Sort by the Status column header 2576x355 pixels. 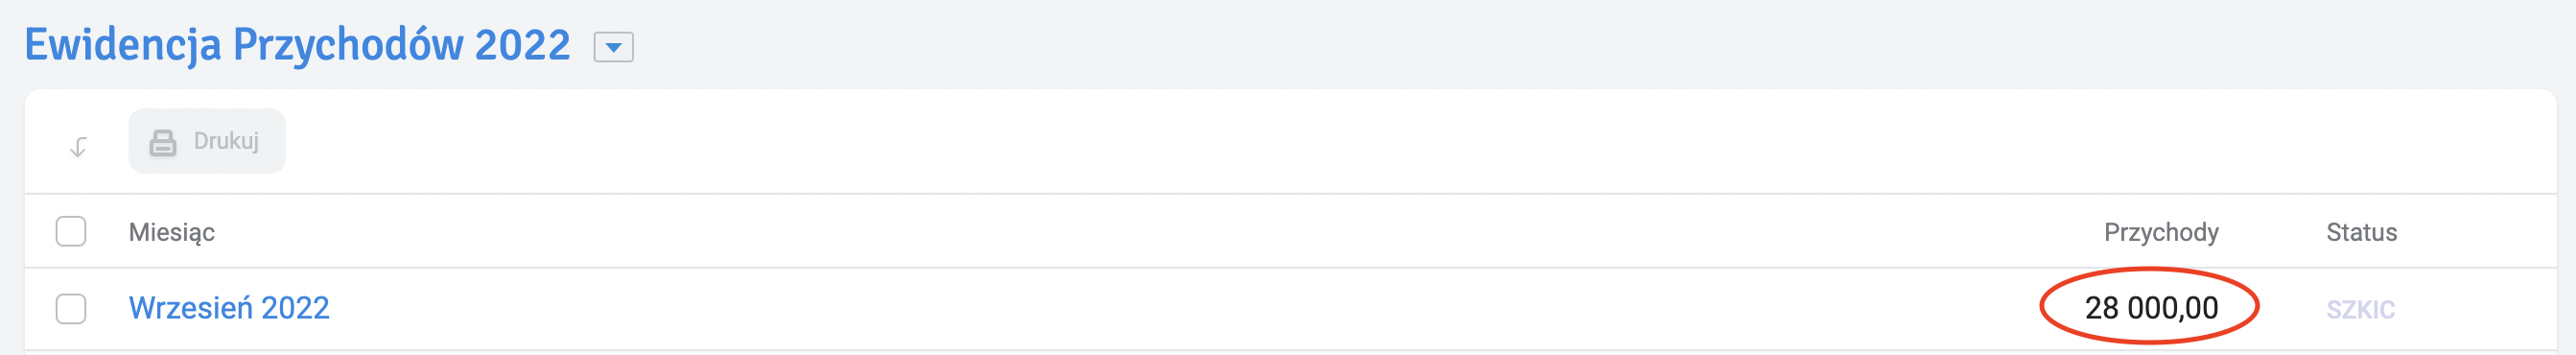(2361, 232)
